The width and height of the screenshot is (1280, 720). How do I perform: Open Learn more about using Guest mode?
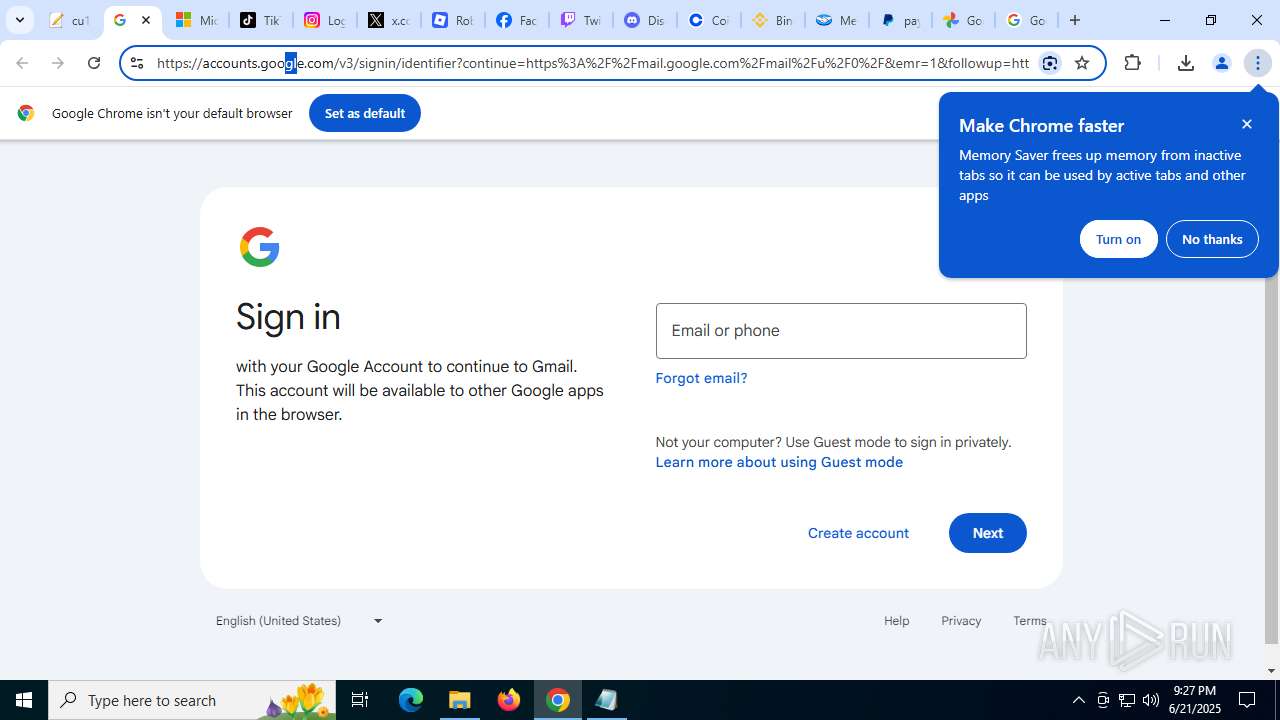coord(779,462)
